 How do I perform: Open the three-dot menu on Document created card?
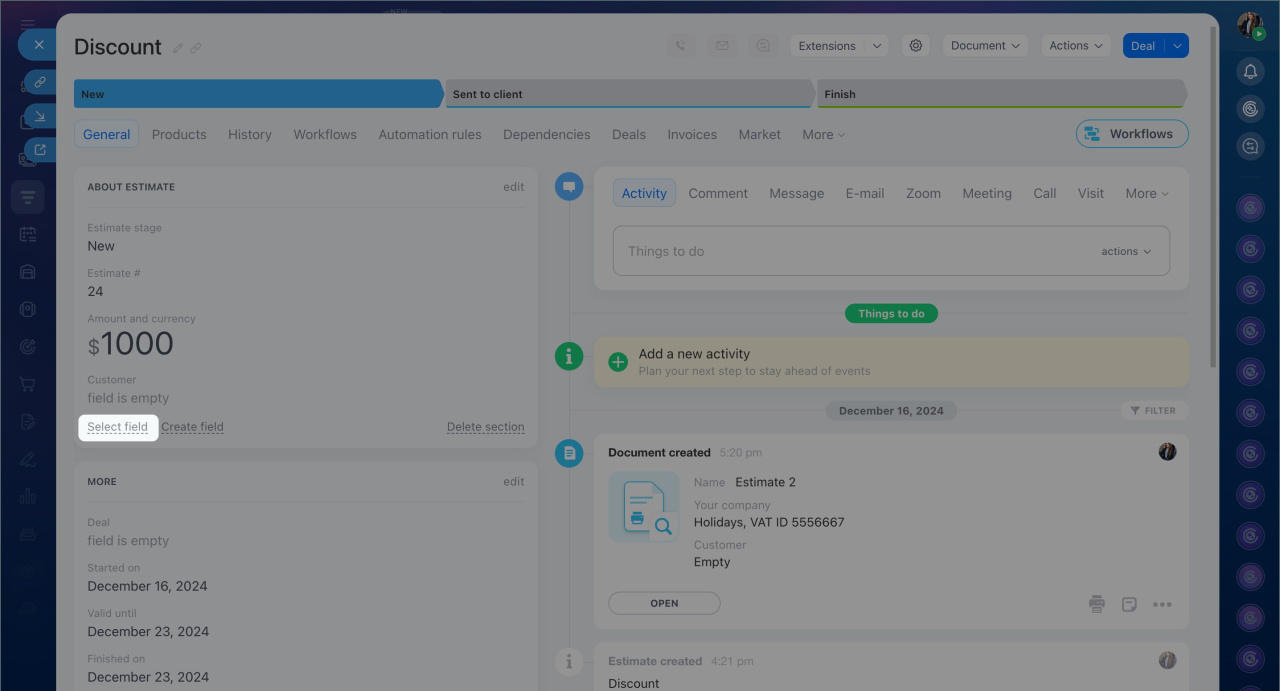point(1161,604)
